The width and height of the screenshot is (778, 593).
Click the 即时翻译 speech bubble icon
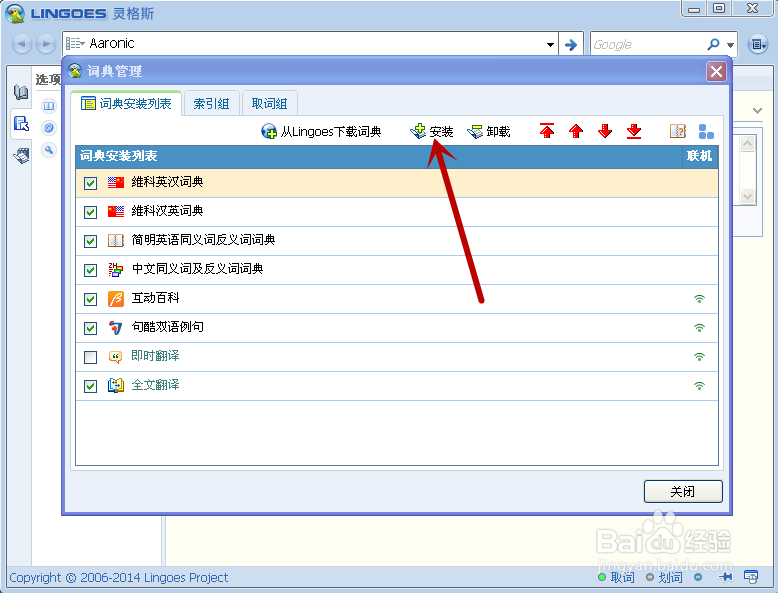click(115, 357)
